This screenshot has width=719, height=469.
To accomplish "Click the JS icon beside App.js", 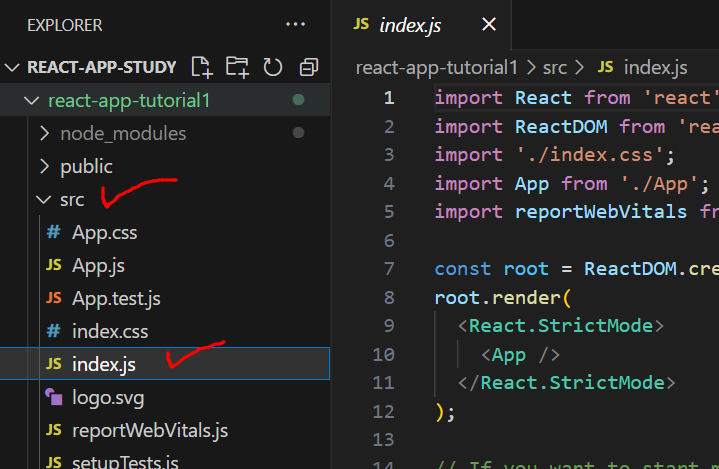I will pos(54,265).
